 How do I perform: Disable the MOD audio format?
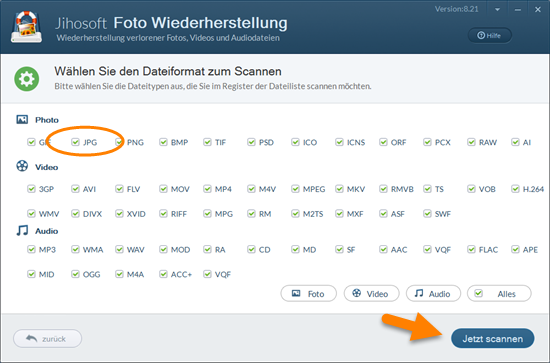[163, 249]
